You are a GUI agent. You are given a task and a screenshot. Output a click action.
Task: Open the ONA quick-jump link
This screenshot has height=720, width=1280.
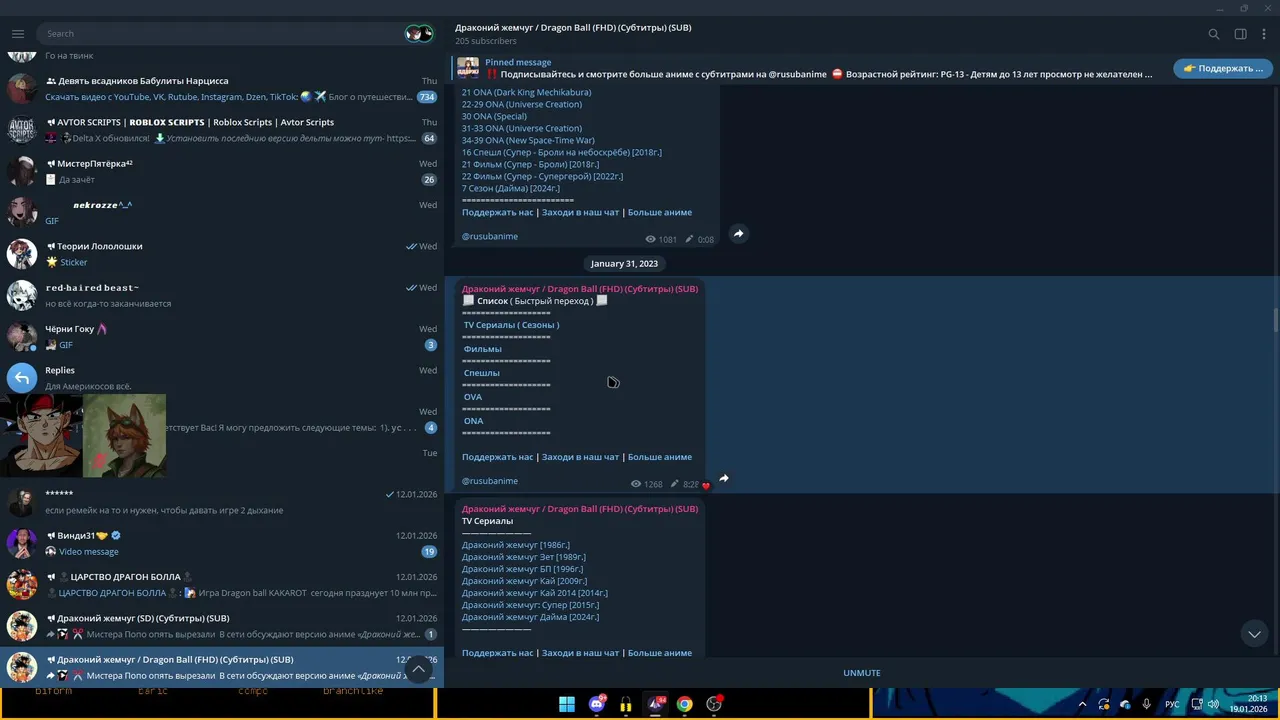[x=474, y=421]
